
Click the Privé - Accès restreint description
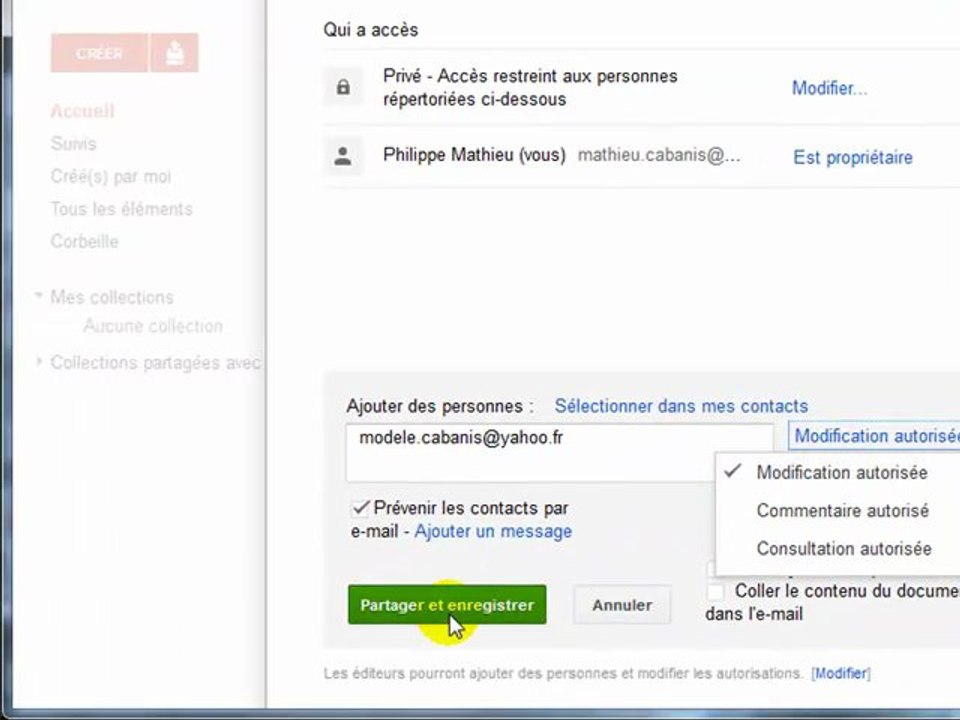click(x=530, y=88)
